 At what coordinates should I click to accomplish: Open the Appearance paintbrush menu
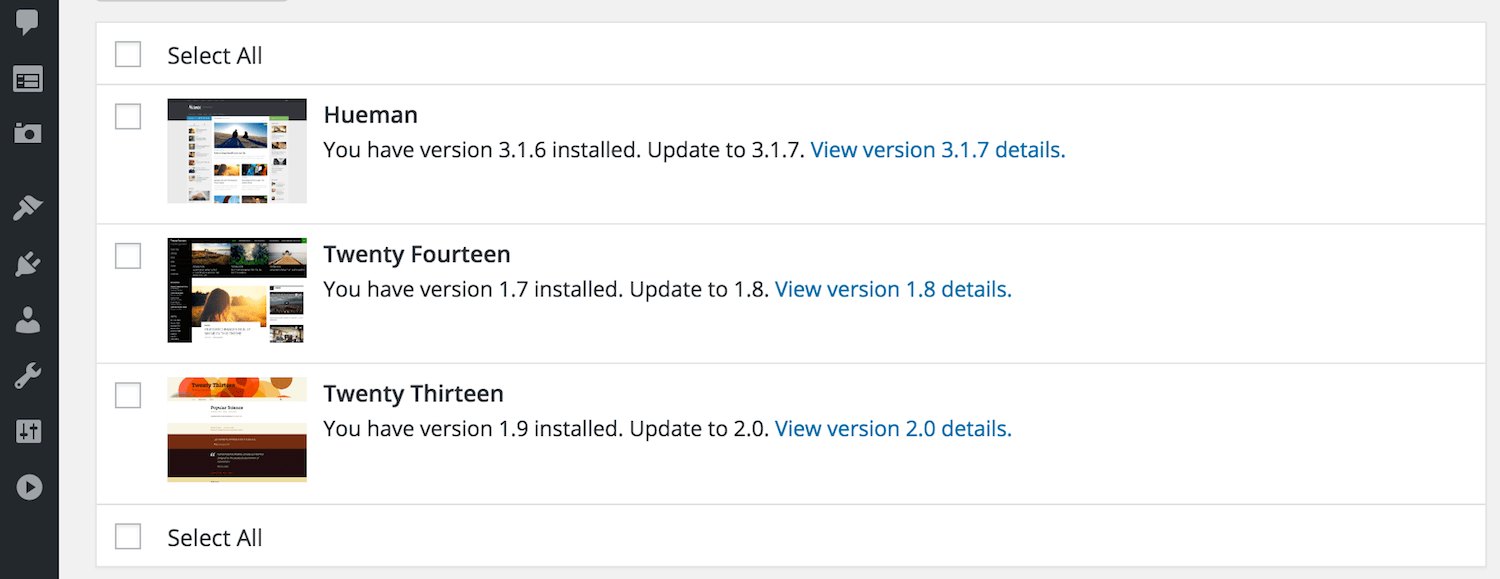click(28, 207)
